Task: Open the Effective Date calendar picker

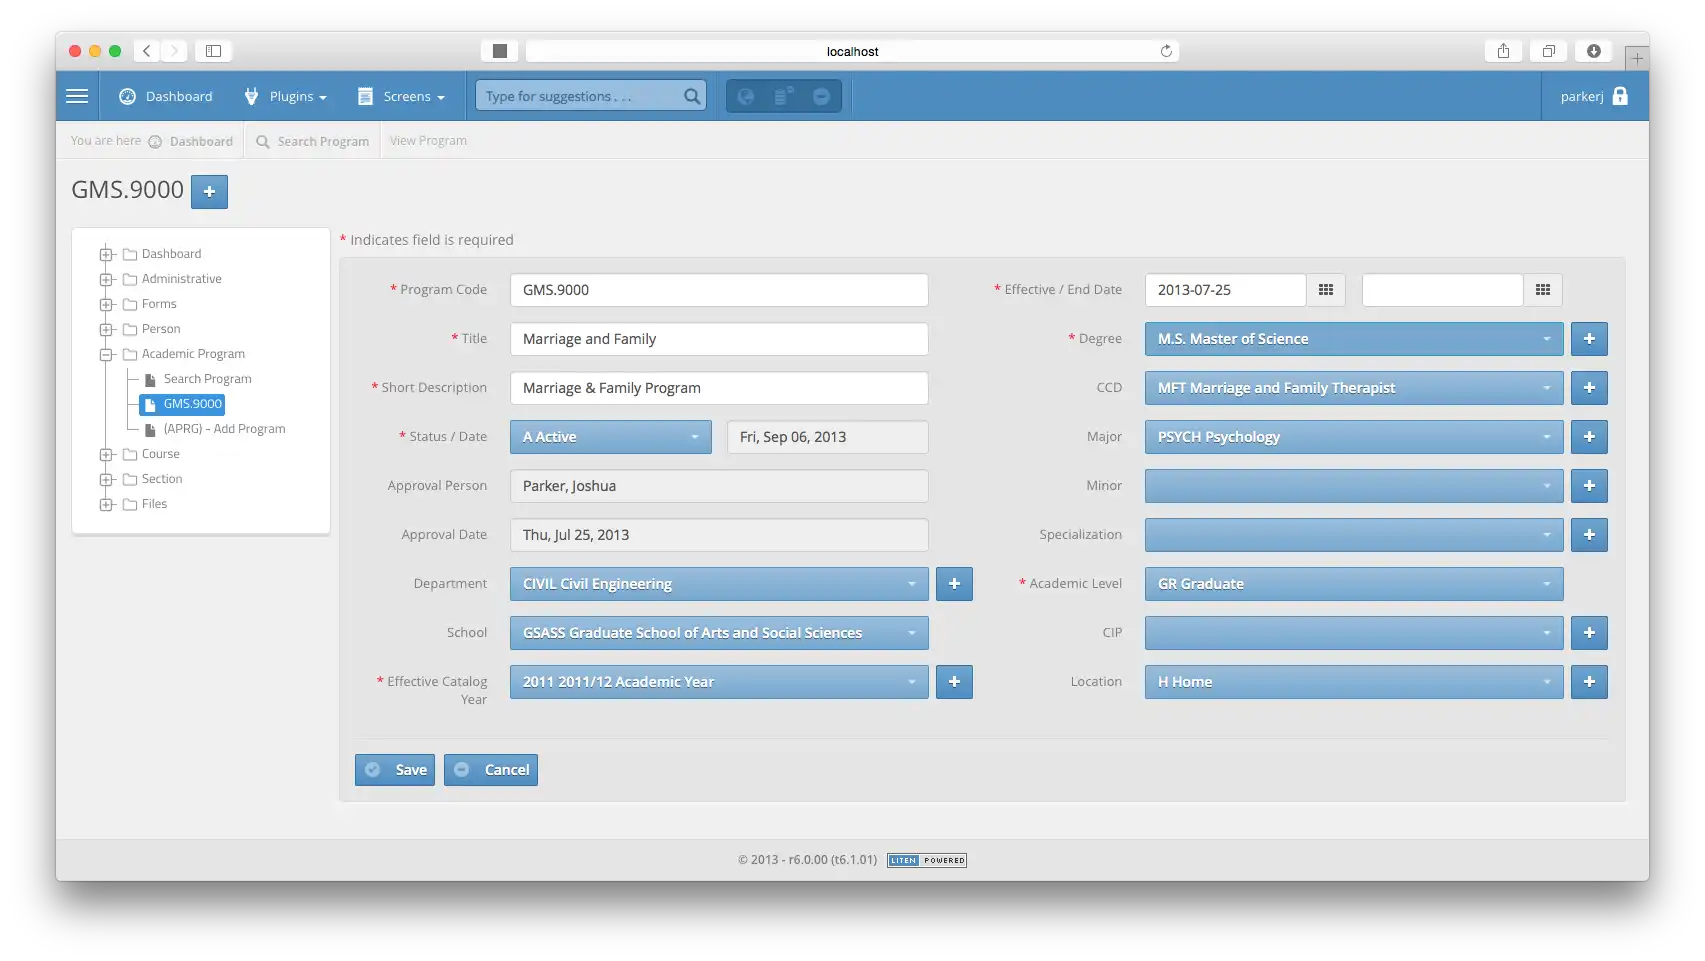Action: (1326, 290)
